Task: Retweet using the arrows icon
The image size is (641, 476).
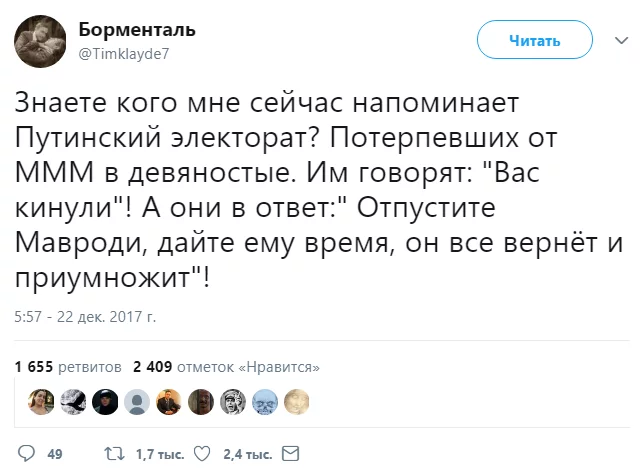Action: click(112, 453)
